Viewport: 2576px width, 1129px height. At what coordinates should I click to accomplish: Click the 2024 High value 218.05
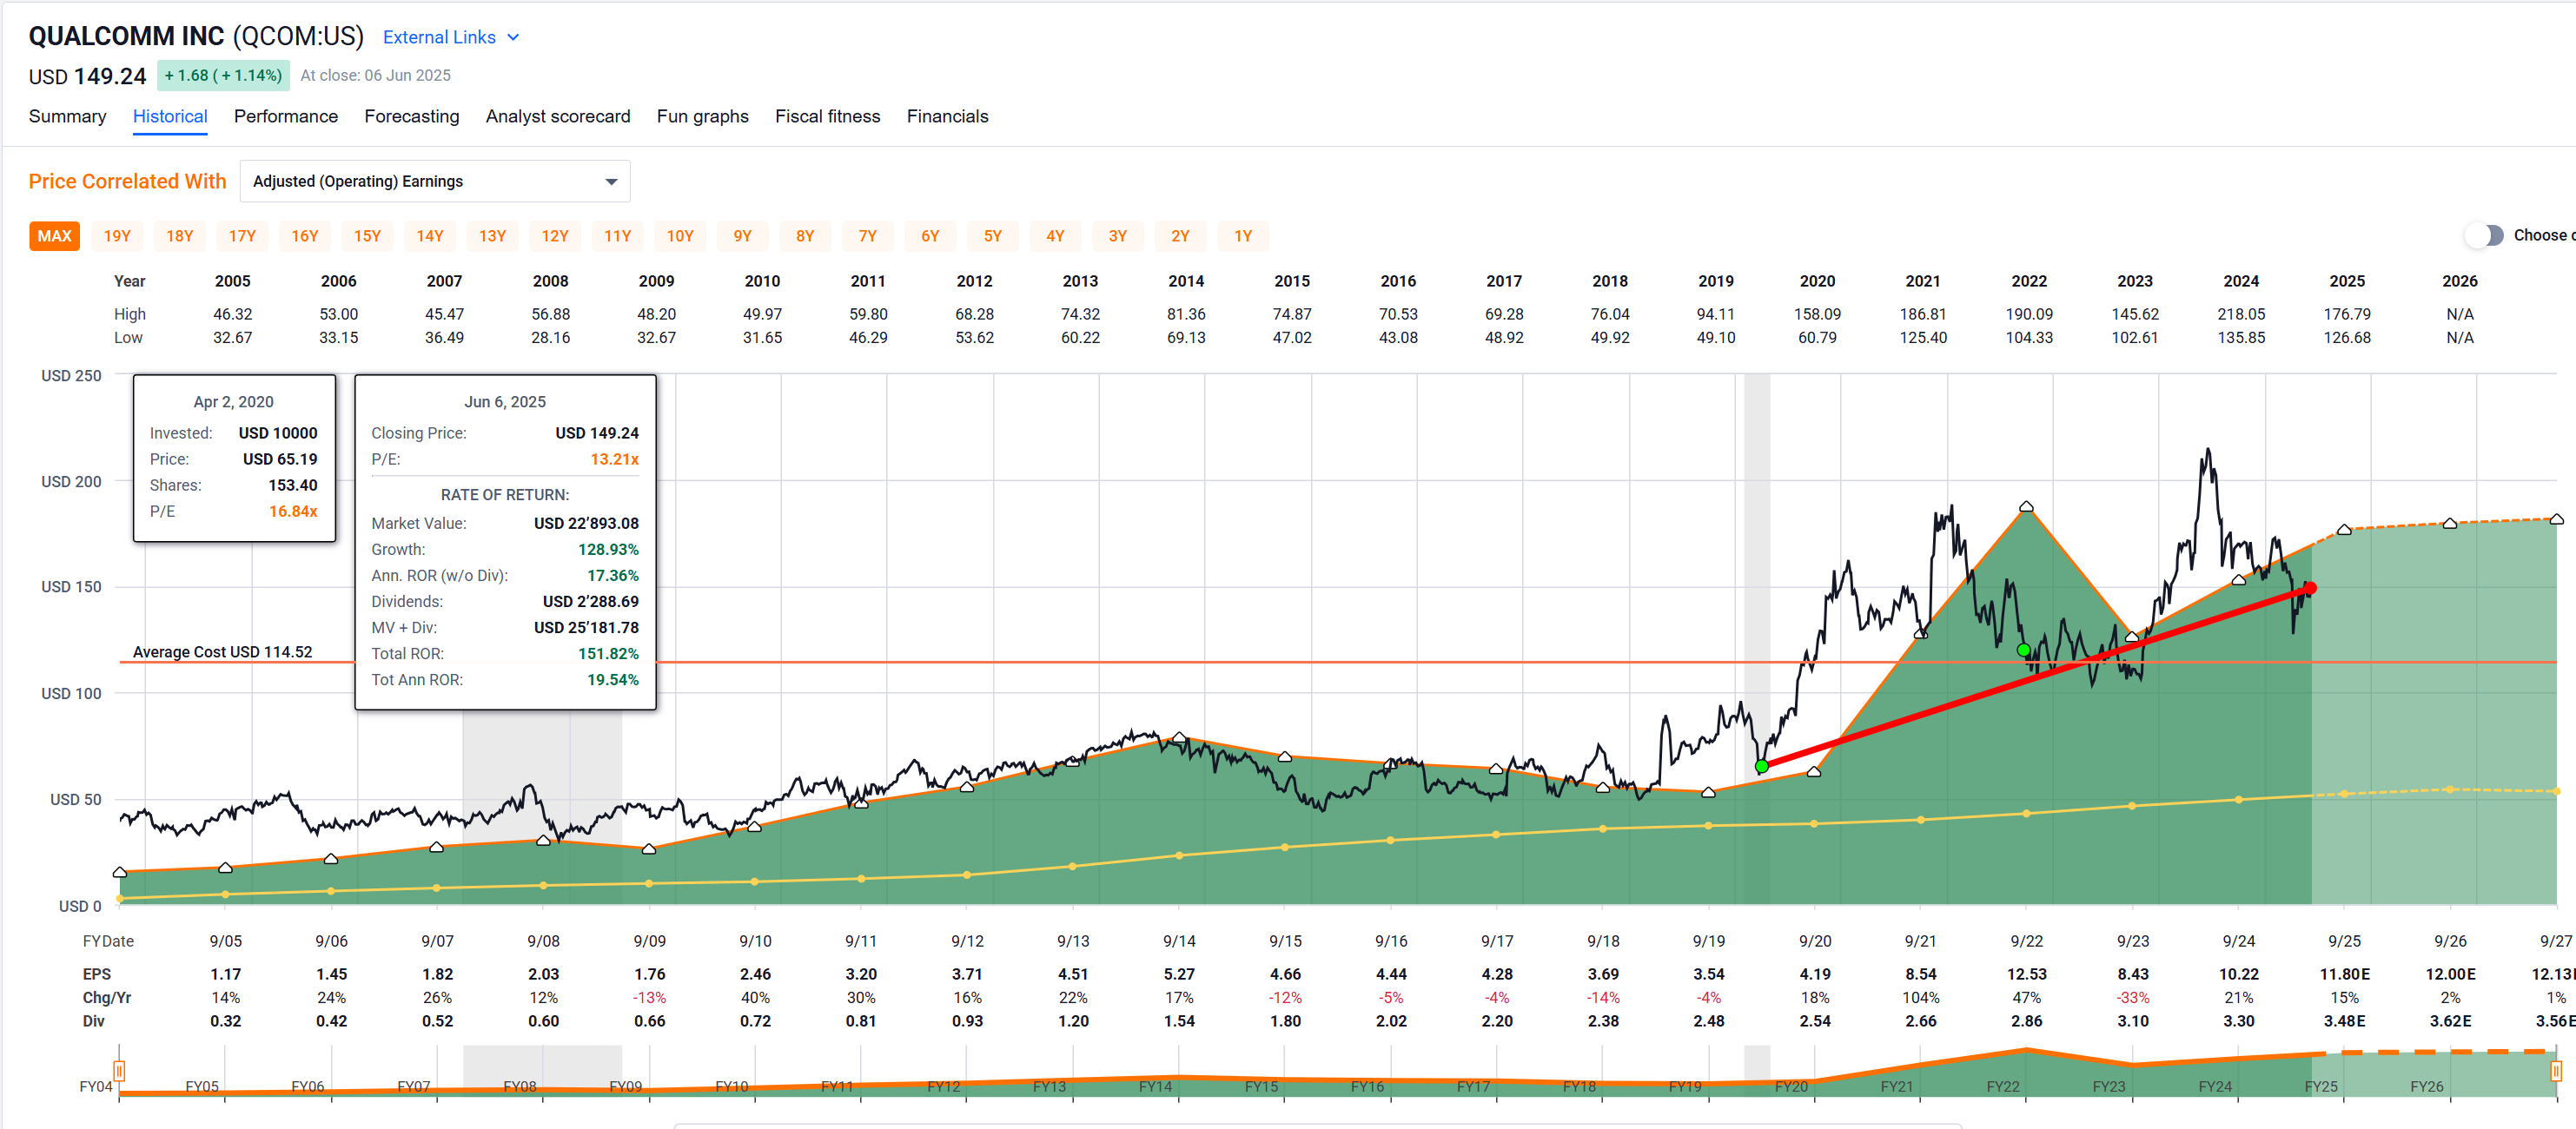pos(2241,314)
